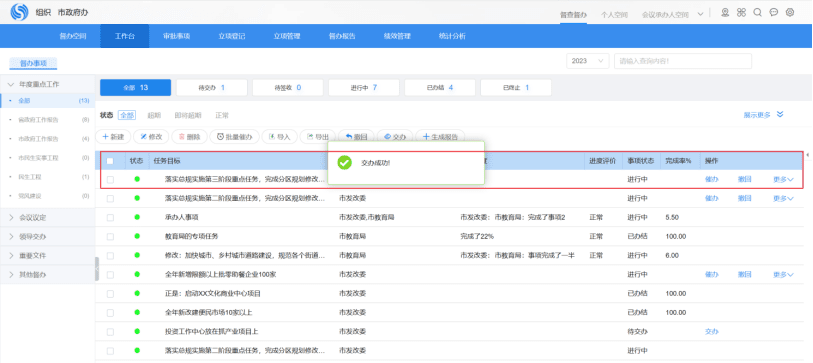
Task: Click the 新建 toolbar button with plus icon
Action: [113, 137]
